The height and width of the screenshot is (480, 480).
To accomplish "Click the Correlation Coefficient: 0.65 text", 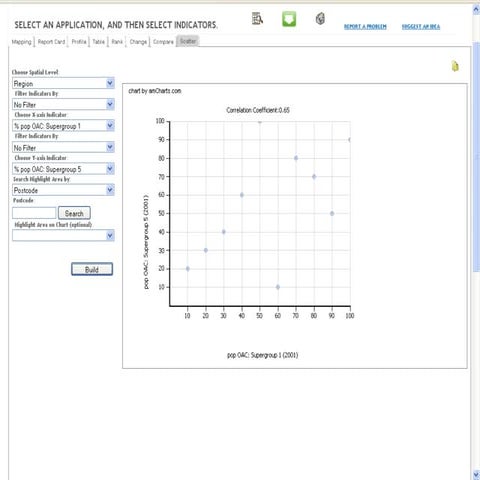I will pyautogui.click(x=258, y=110).
